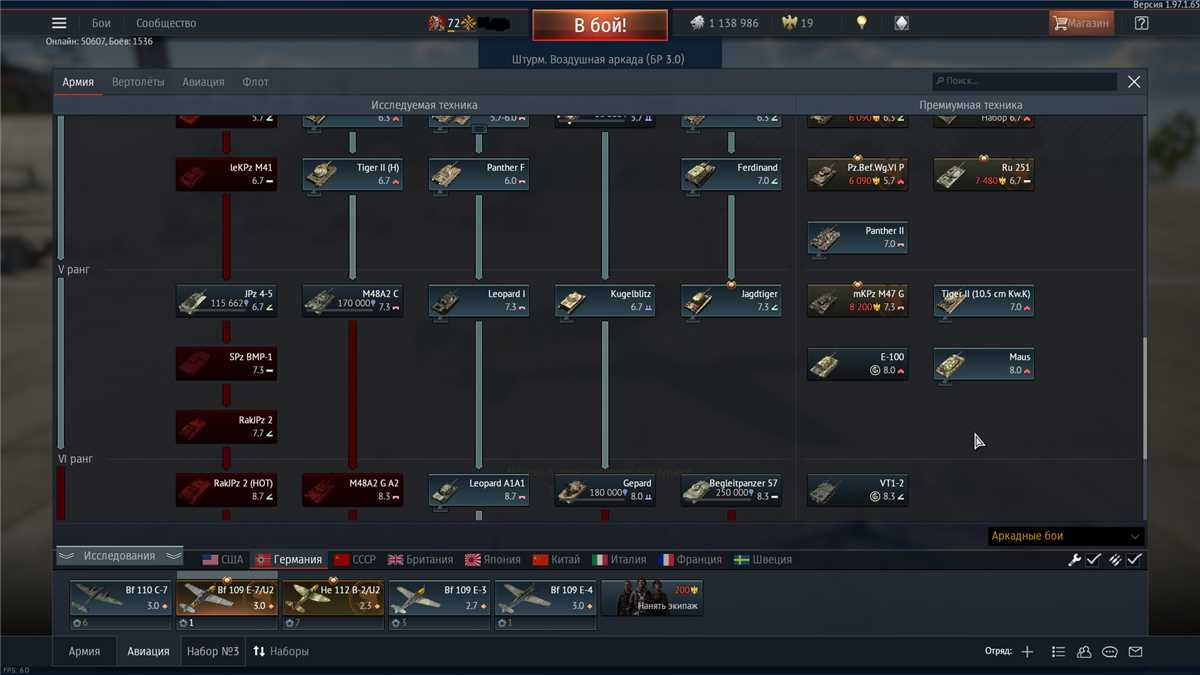
Task: Toggle the striped checkmark filter
Action: pyautogui.click(x=1114, y=560)
